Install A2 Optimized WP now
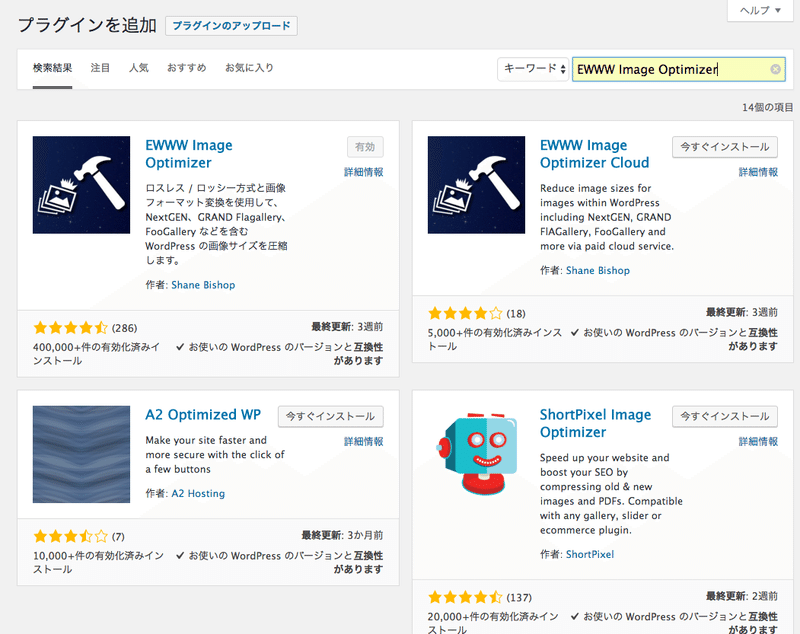This screenshot has height=634, width=800. pyautogui.click(x=330, y=416)
